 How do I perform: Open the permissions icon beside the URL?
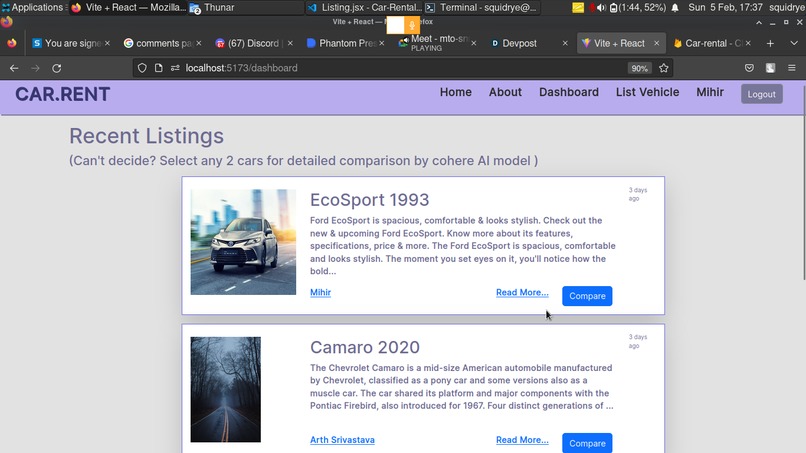click(x=175, y=68)
